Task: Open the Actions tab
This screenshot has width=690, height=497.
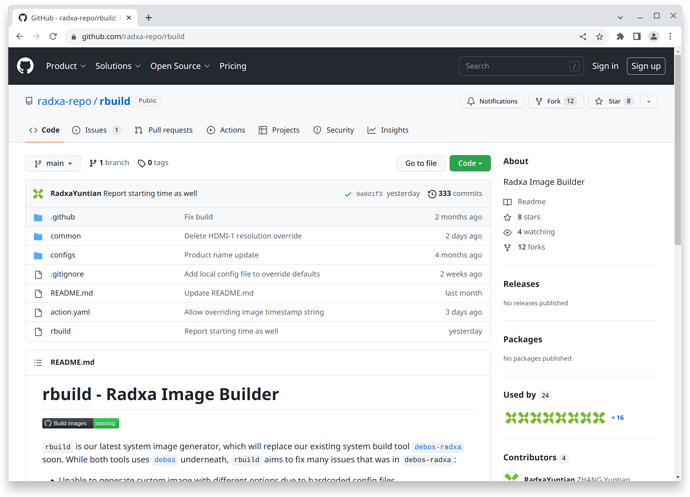Action: click(226, 130)
